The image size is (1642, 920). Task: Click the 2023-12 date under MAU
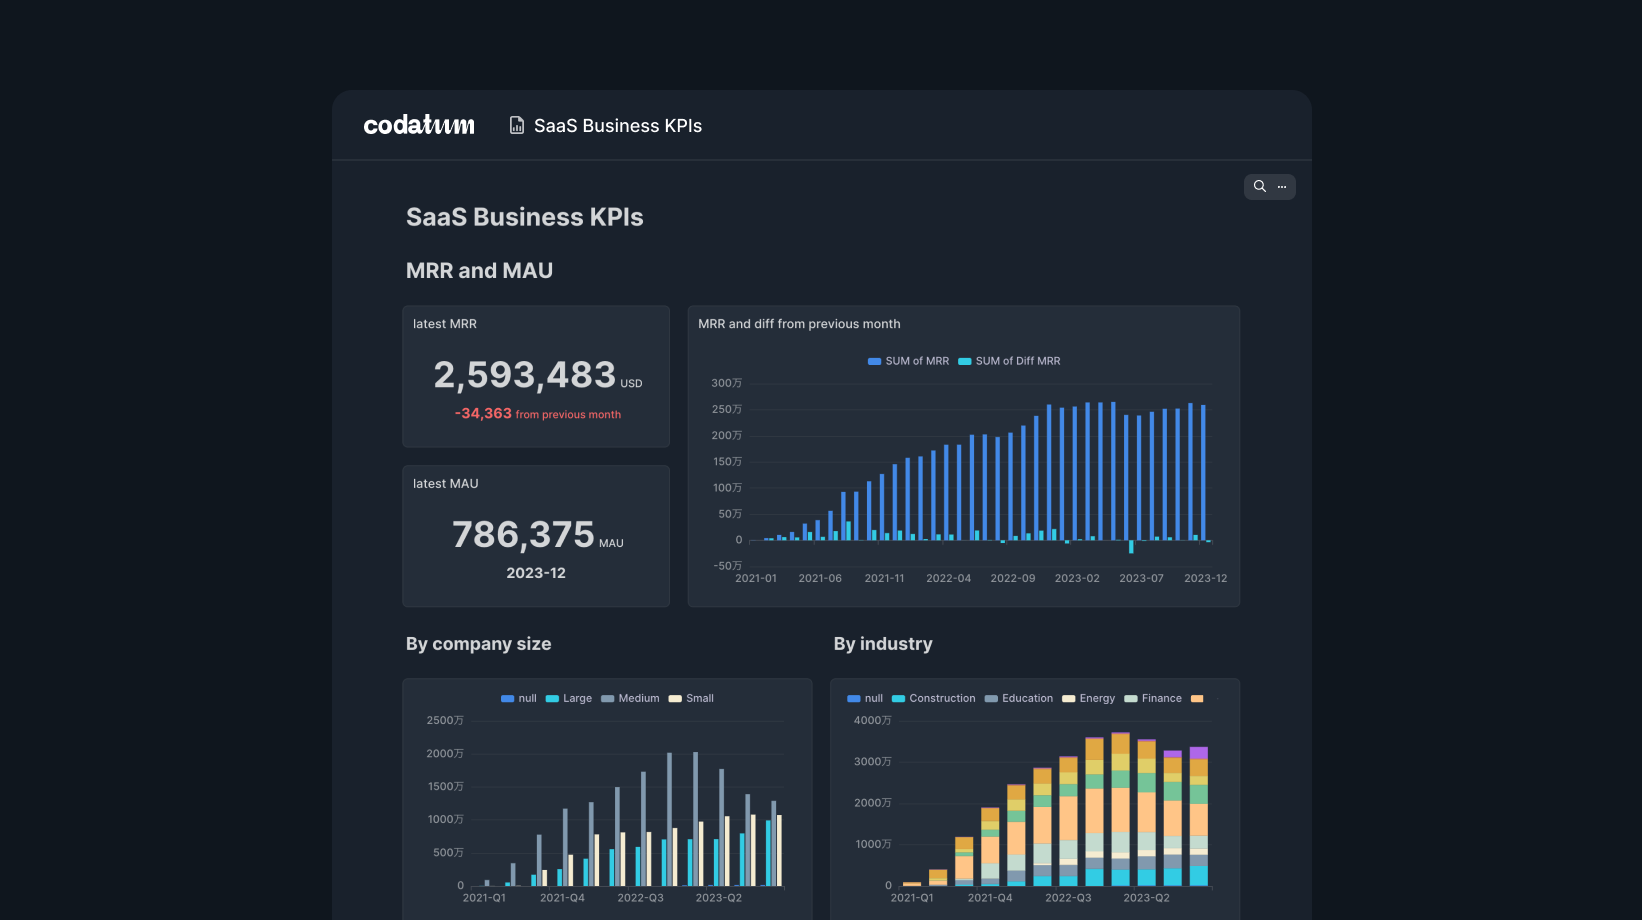click(536, 573)
